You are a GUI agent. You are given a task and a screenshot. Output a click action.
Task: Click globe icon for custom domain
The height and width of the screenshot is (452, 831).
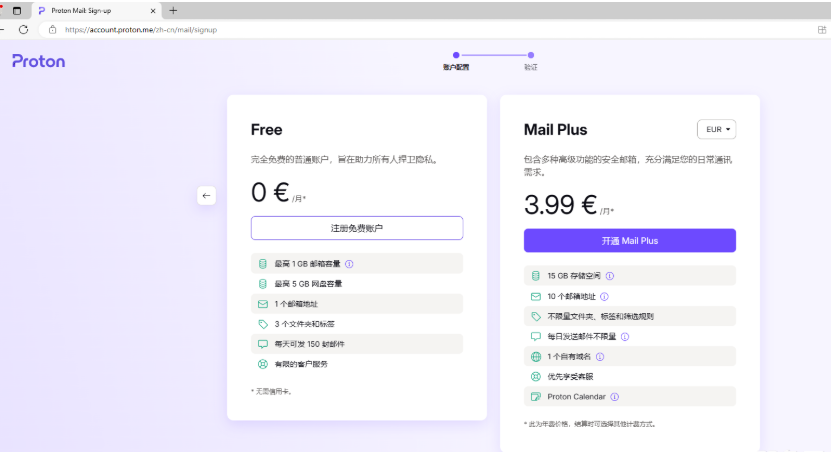[535, 357]
